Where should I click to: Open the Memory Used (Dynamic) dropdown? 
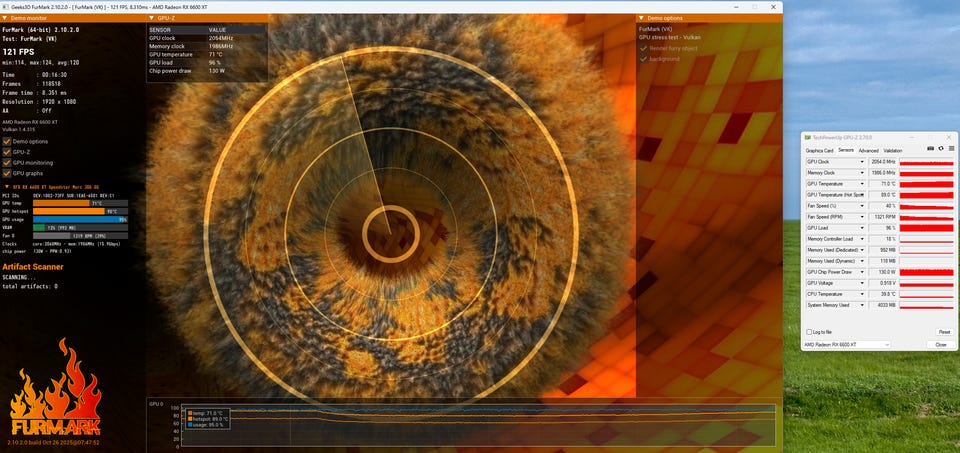[863, 261]
